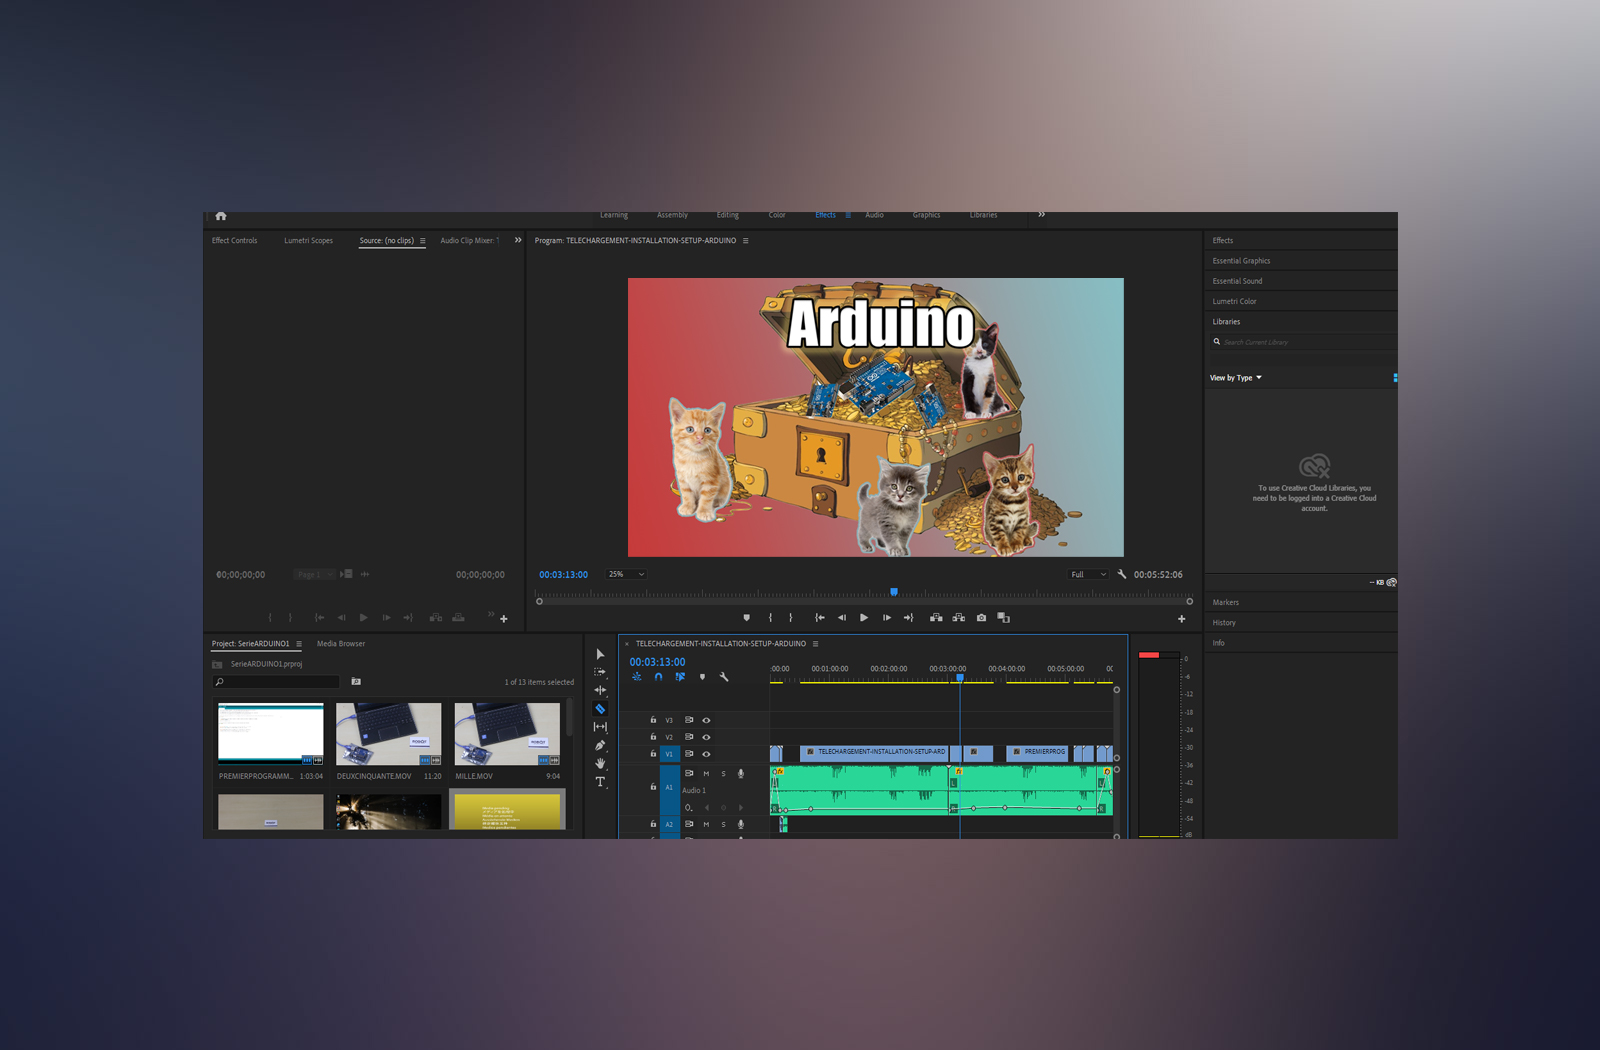Switch to Learning workspace
The width and height of the screenshot is (1600, 1050).
(x=614, y=215)
